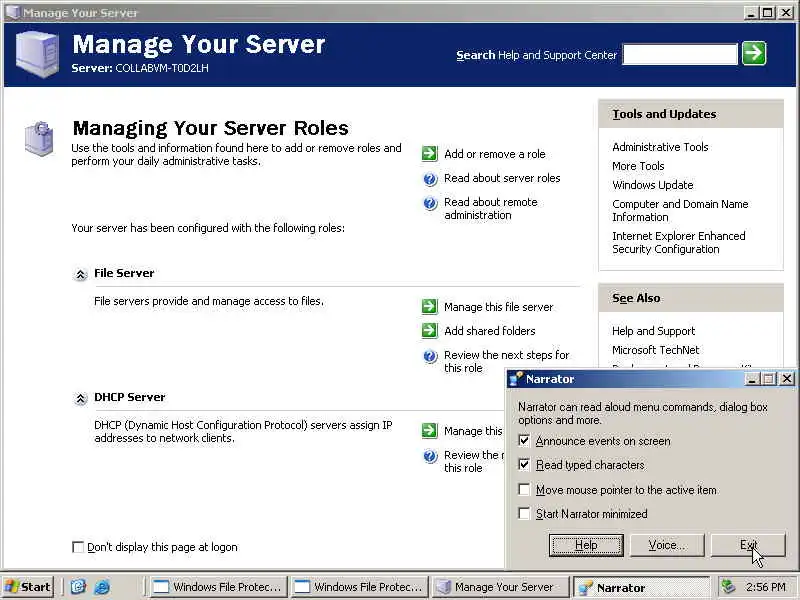
Task: Open Voice settings in Narrator
Action: click(x=667, y=545)
